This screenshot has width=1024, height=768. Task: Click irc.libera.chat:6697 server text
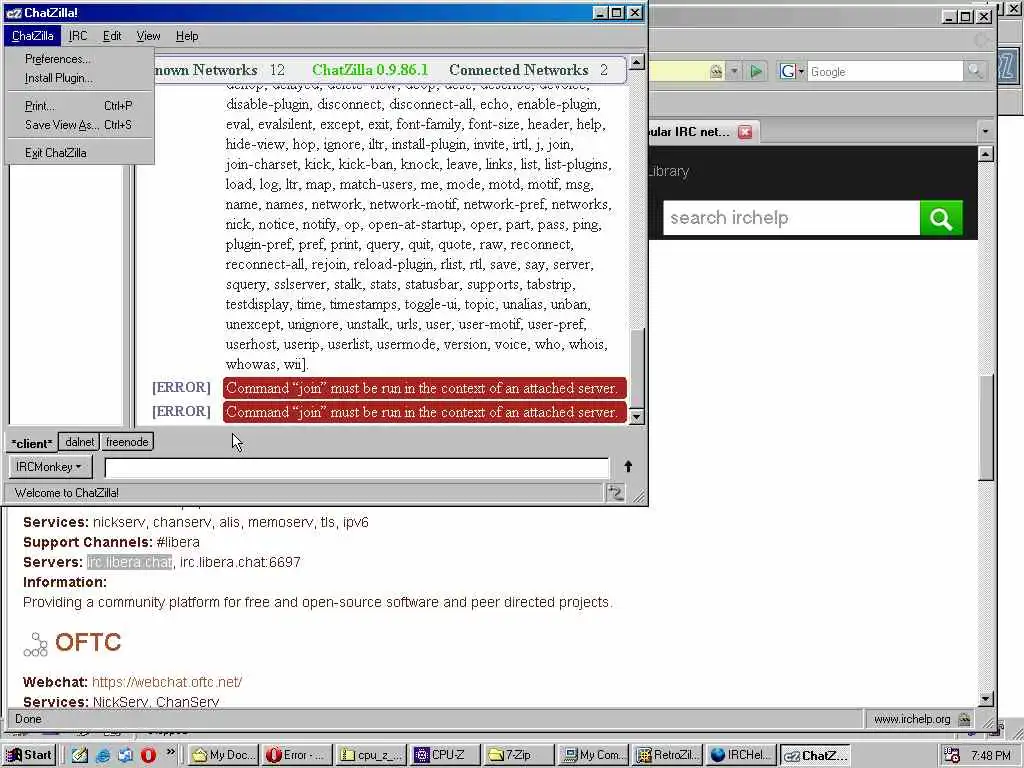[x=240, y=562]
